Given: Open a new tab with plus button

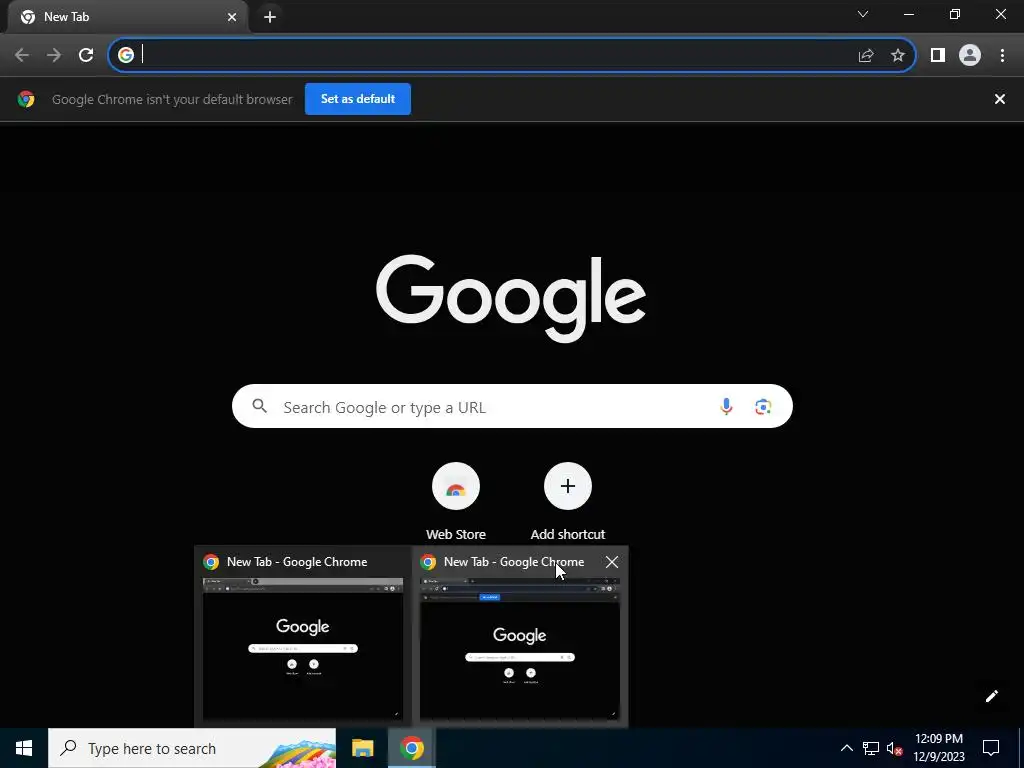Looking at the screenshot, I should [270, 17].
